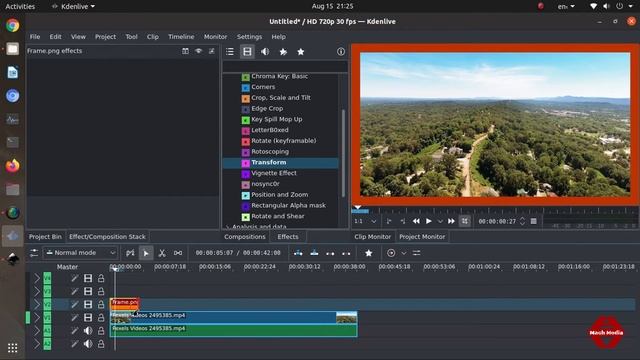Image resolution: width=640 pixels, height=360 pixels.
Task: Show custom effects category
Action: coord(283,51)
